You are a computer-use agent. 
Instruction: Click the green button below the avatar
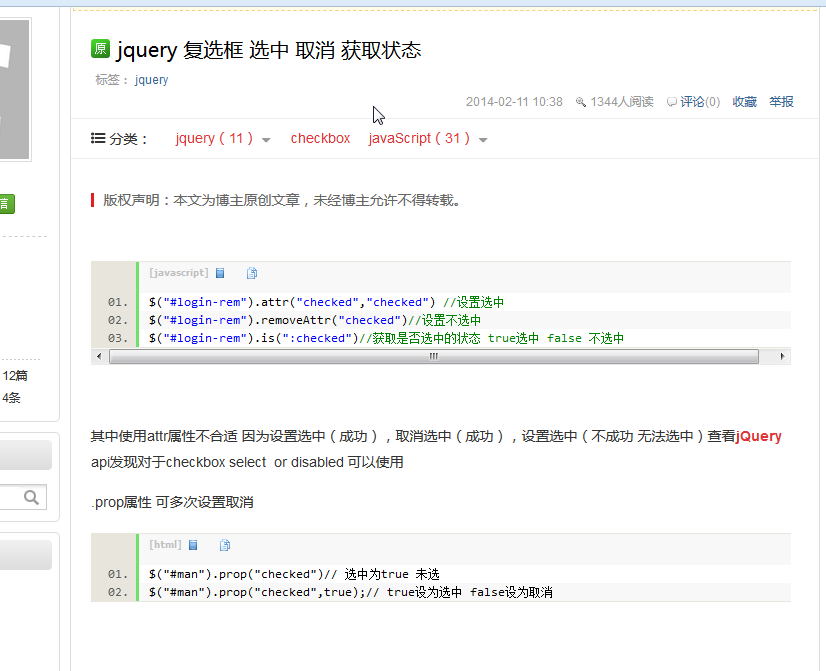pyautogui.click(x=7, y=204)
